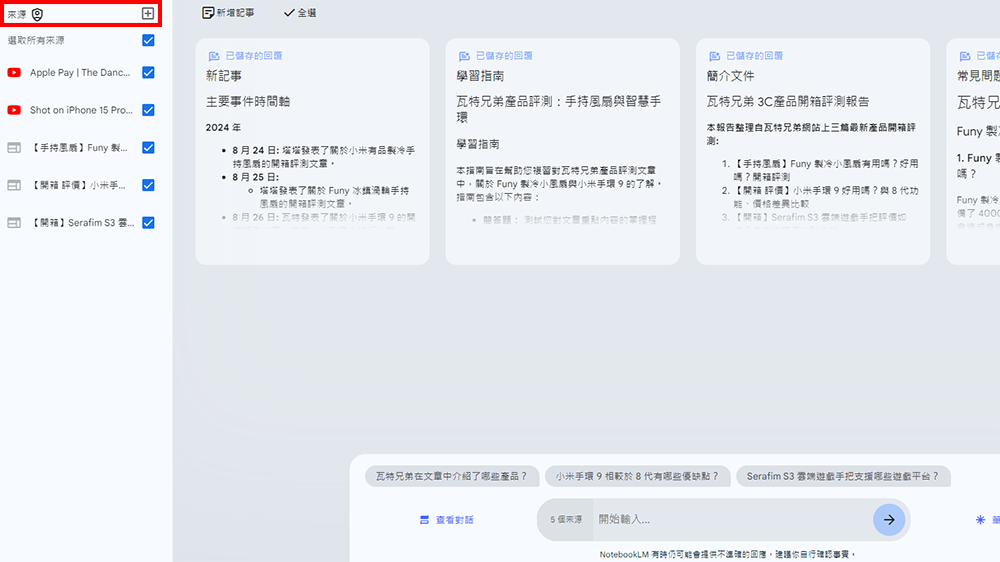Click the shield icon next to 來源
Viewport: 1000px width, 562px height.
point(38,15)
